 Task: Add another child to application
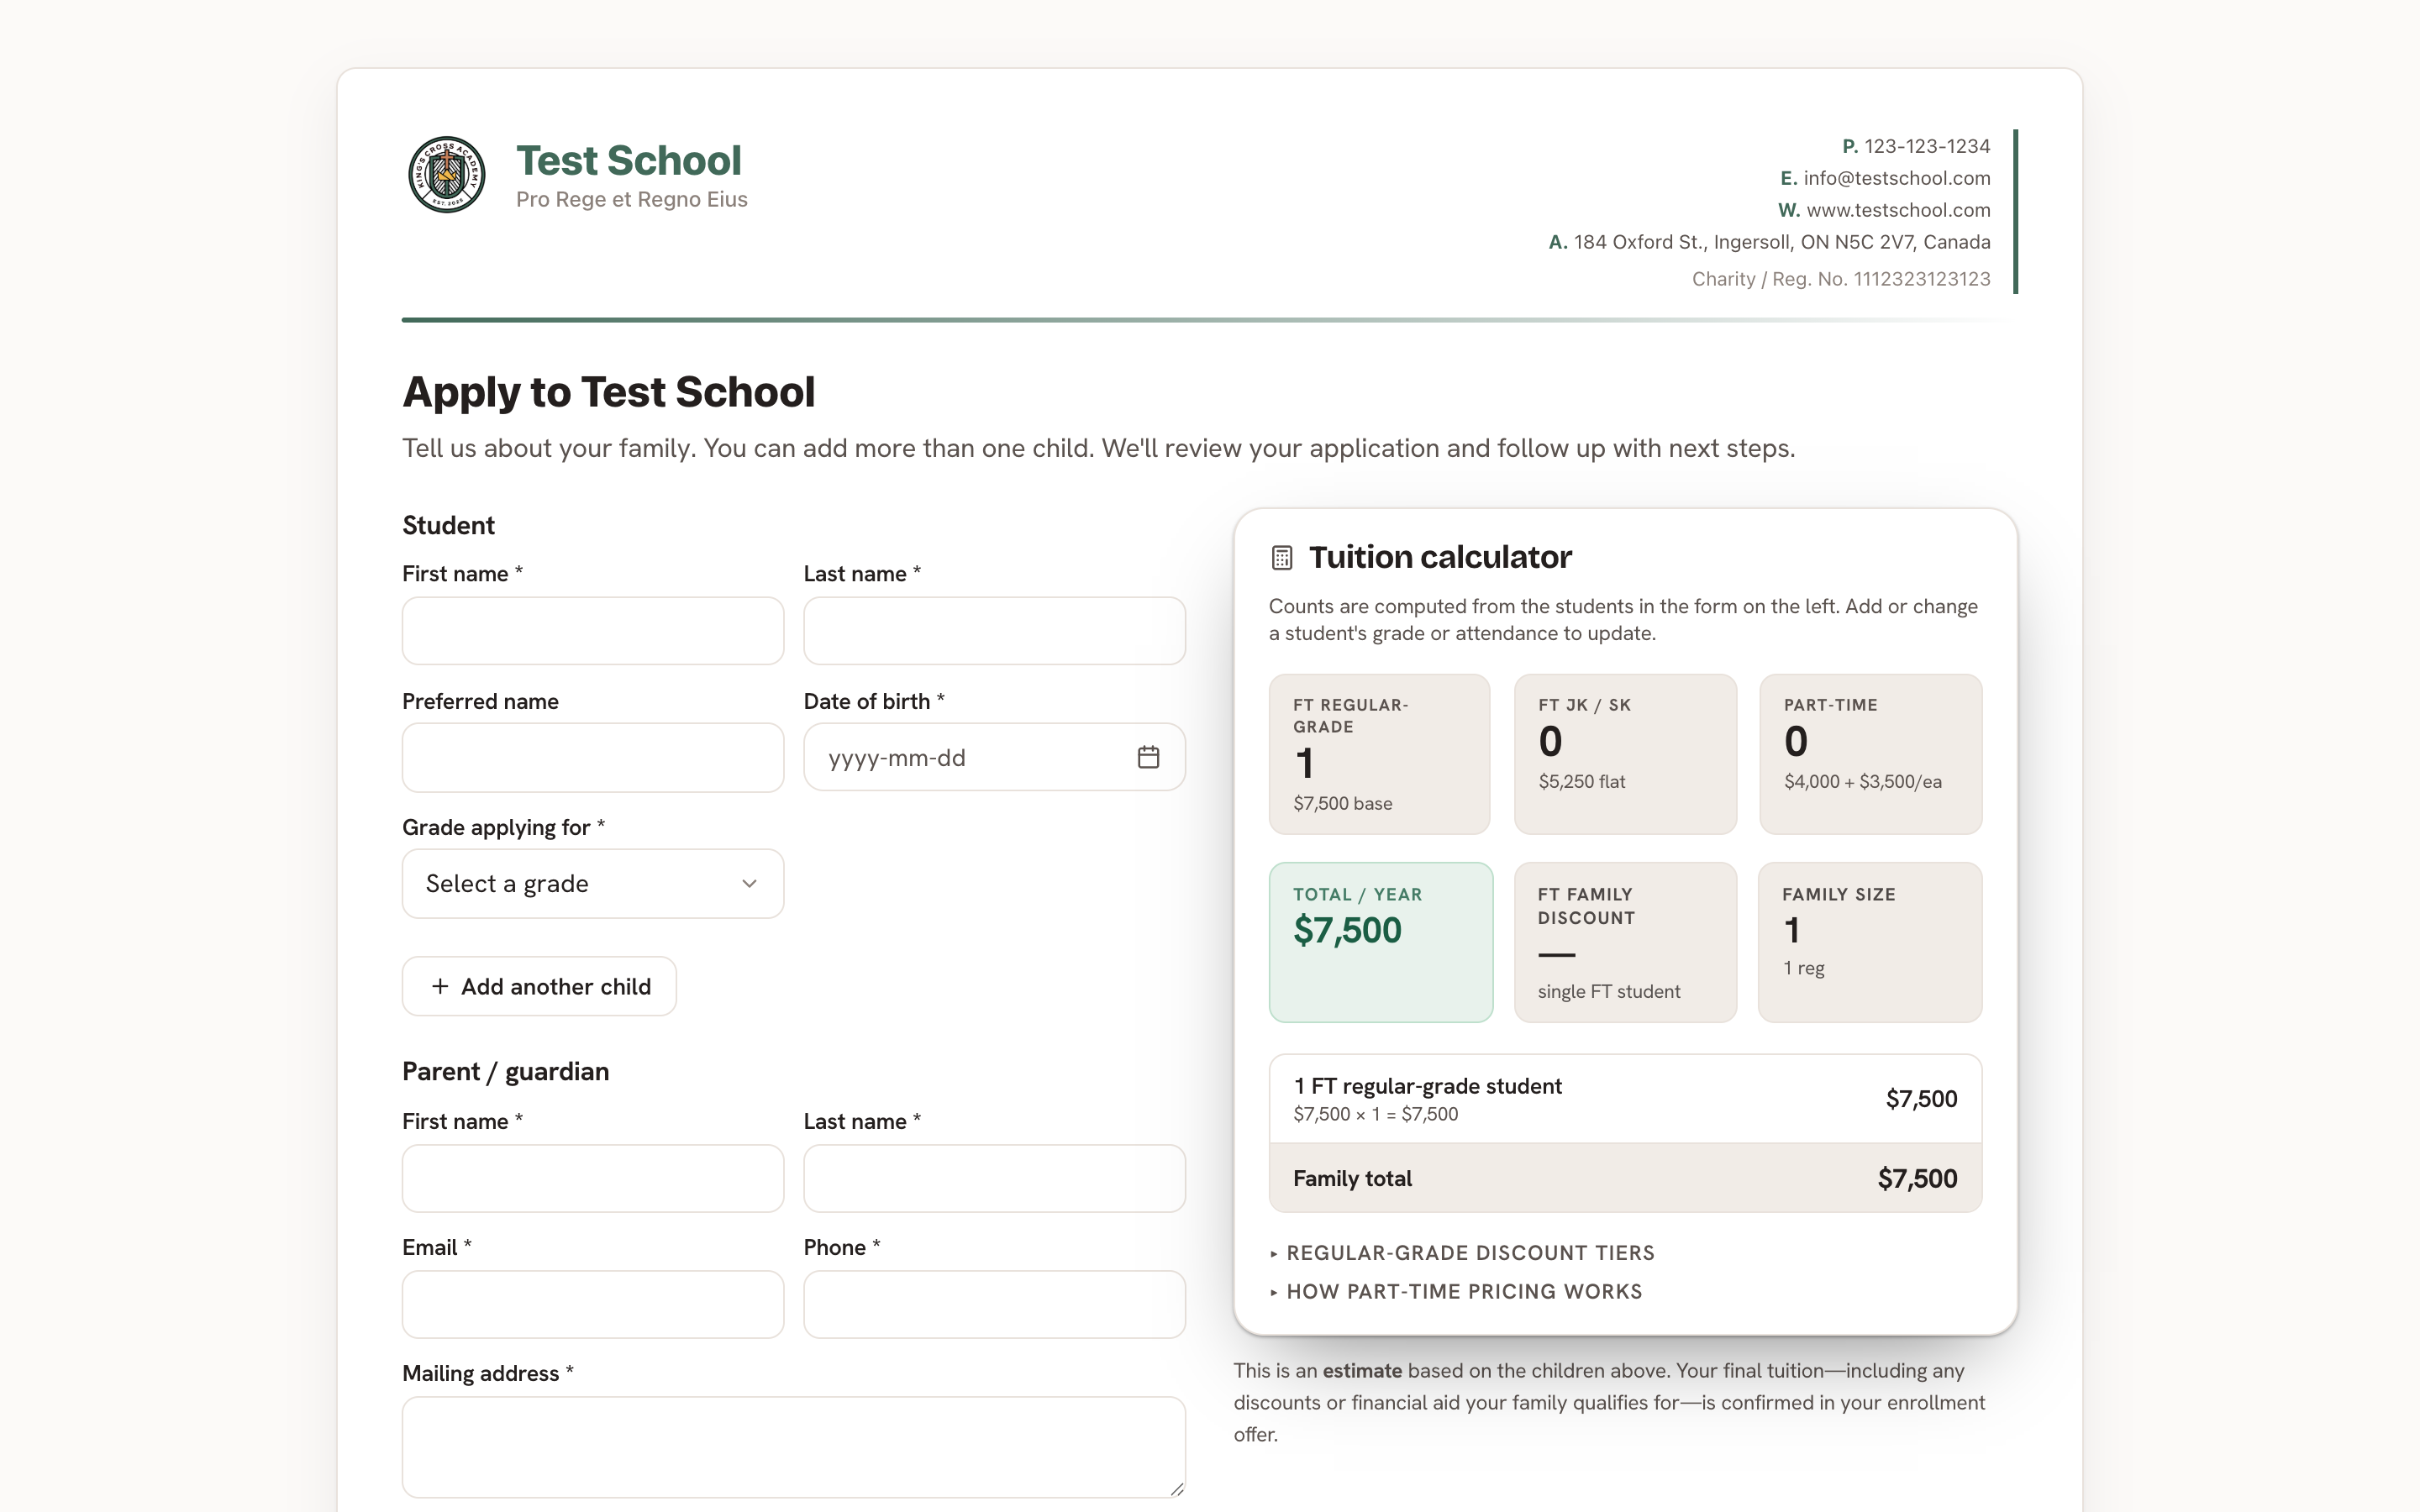pos(539,986)
